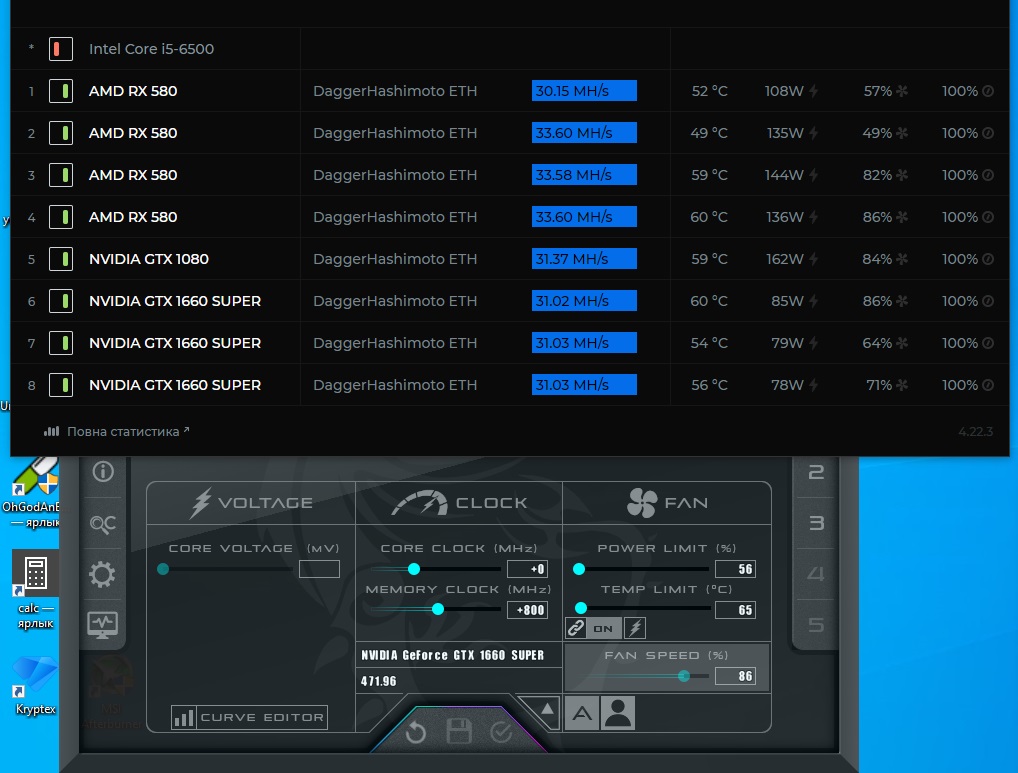Toggle the device switch for row 1 AMD RX 580

click(61, 91)
